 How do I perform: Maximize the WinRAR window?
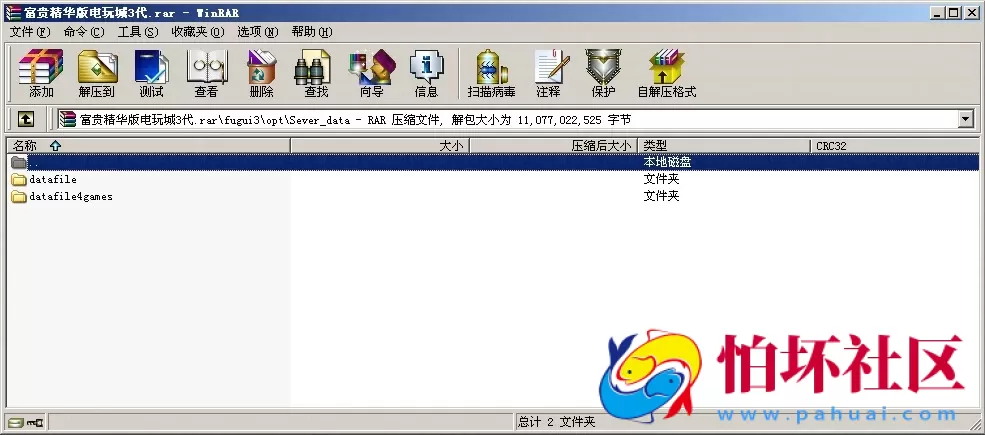(x=953, y=13)
